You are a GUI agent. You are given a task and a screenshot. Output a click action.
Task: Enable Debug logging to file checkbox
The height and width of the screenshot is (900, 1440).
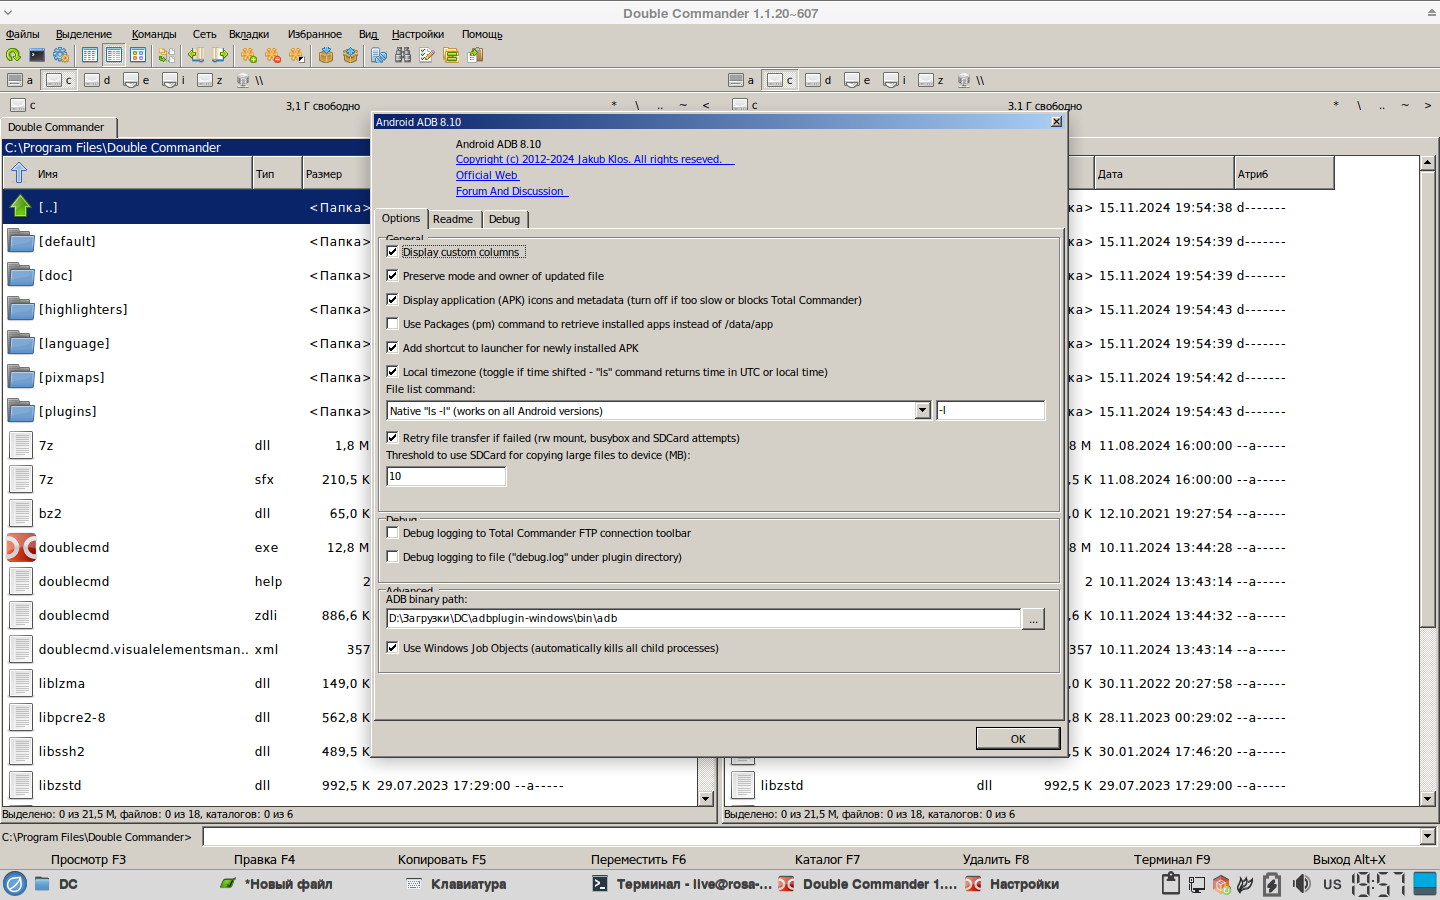(392, 557)
